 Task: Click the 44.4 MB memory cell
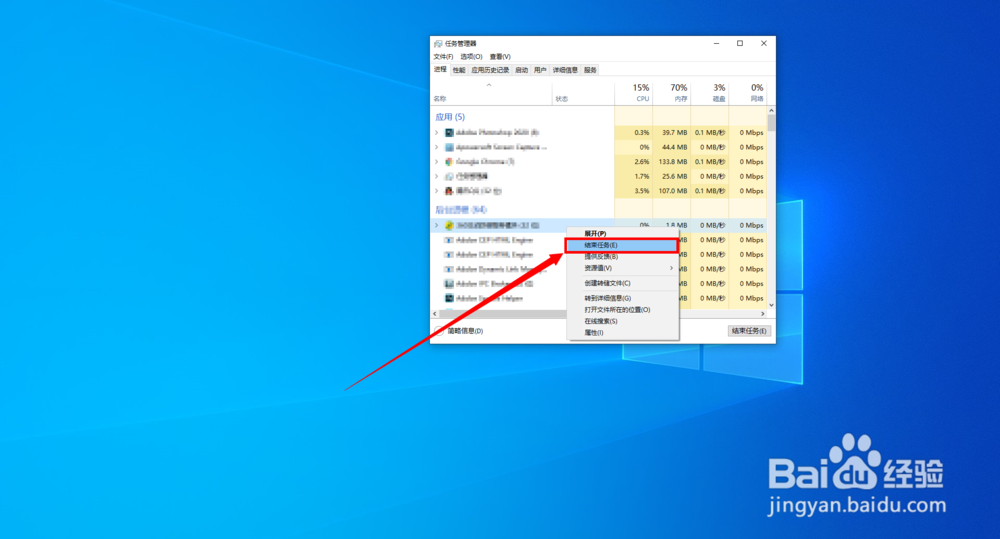[x=672, y=147]
